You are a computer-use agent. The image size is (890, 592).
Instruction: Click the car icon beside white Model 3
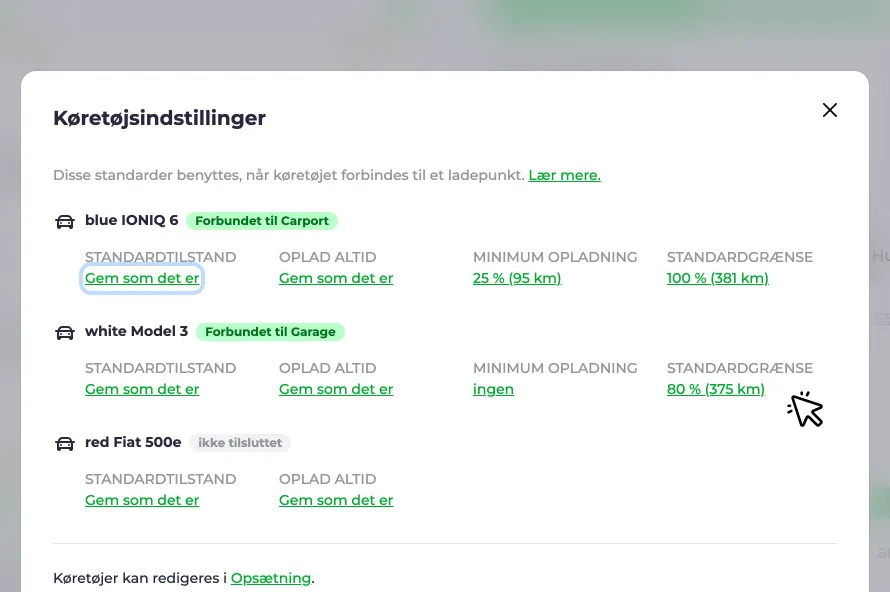coord(65,333)
